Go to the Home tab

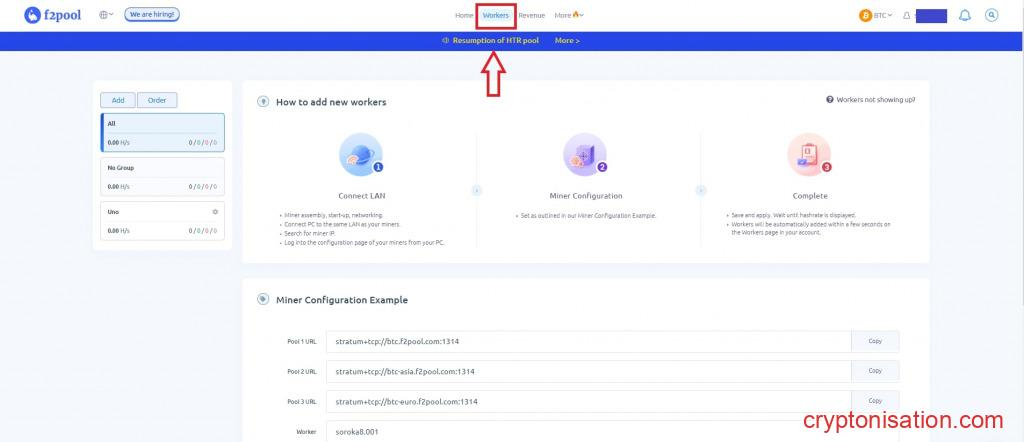pos(464,15)
